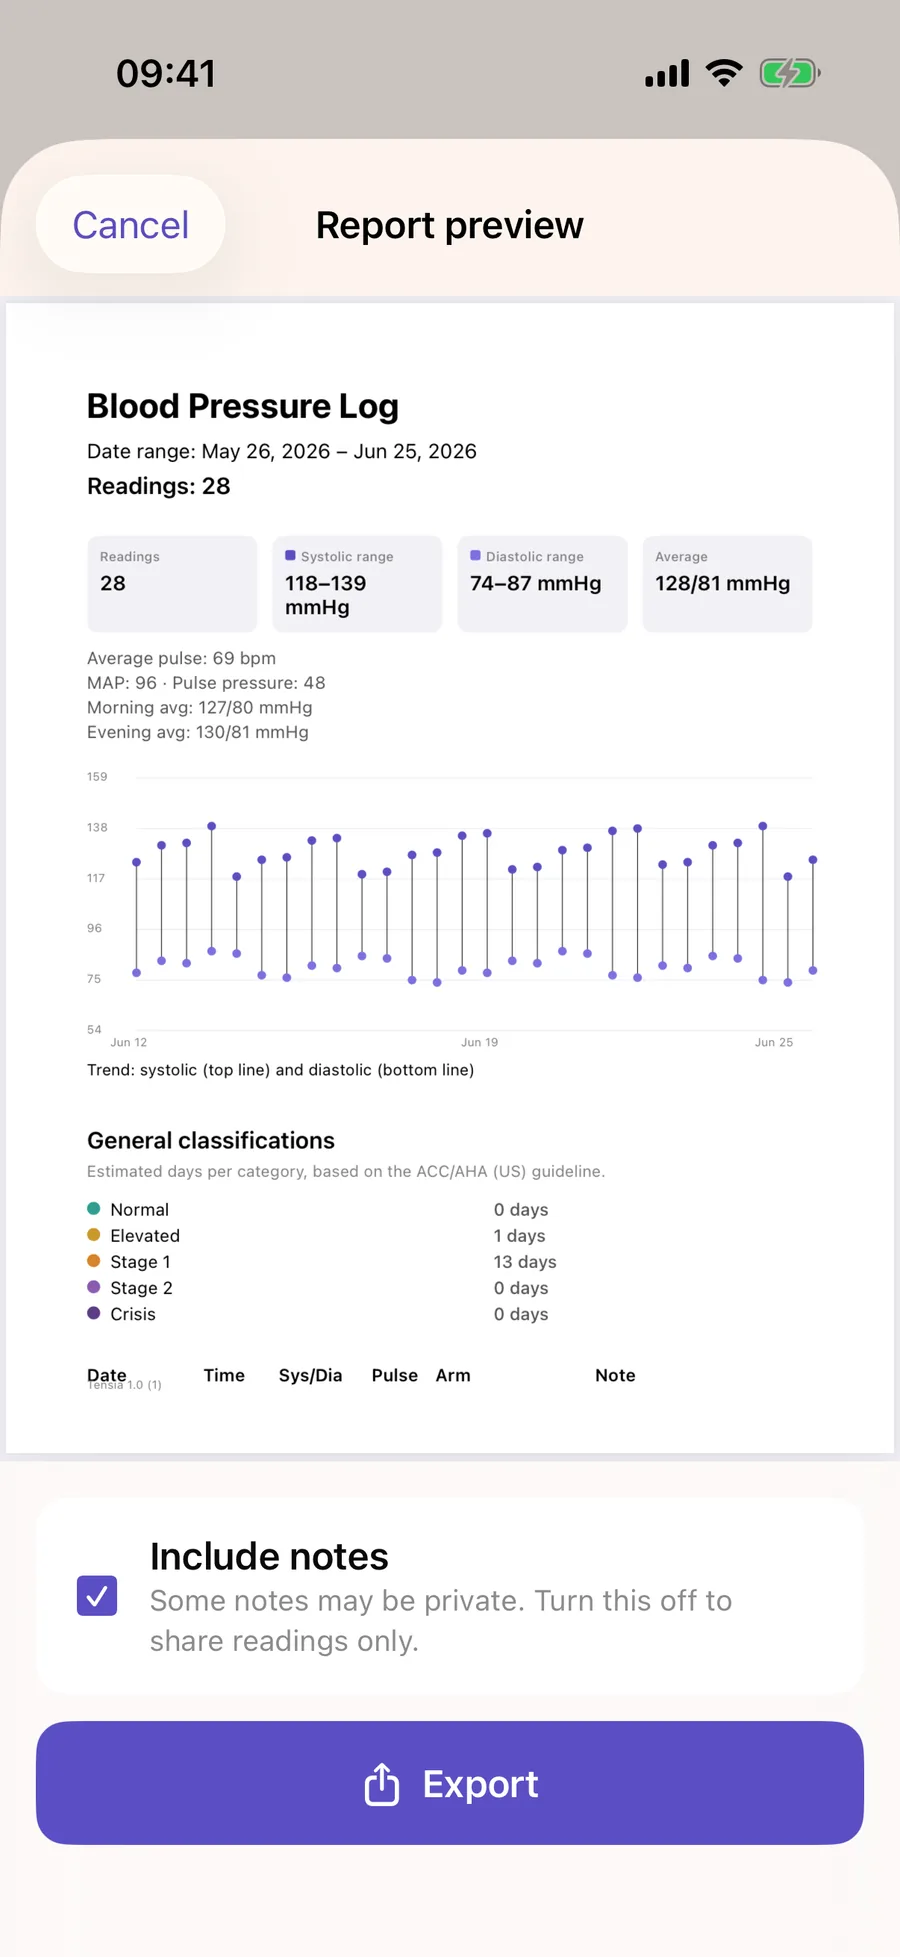The image size is (900, 1957).
Task: Tap the Diastolic range 74–87 mmHg card
Action: (x=542, y=584)
